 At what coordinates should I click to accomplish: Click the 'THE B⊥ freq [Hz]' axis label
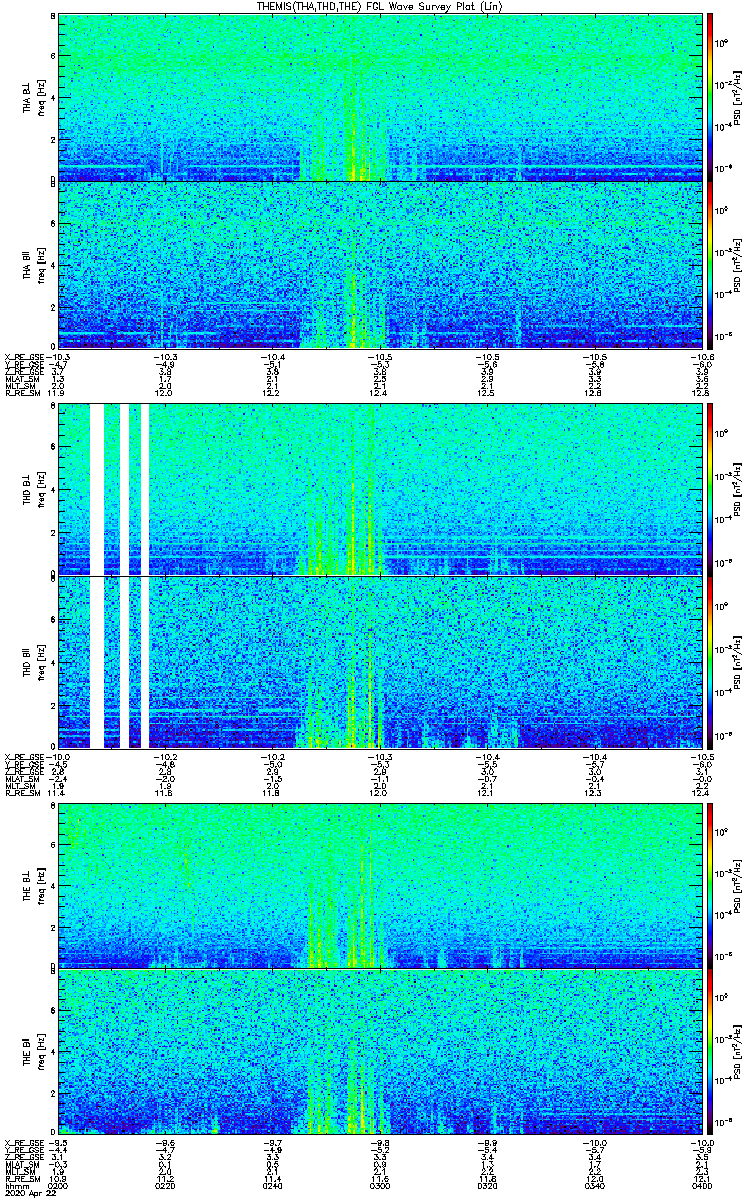pyautogui.click(x=33, y=885)
